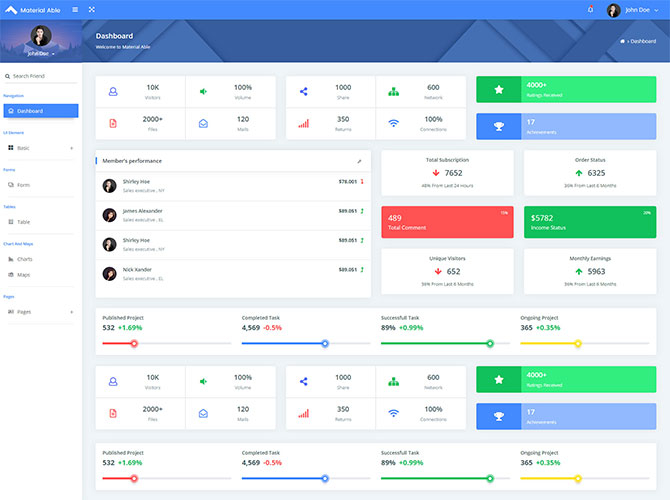Click the Pages sidebar item icon
Viewport: 670px width, 500px height.
pyautogui.click(x=11, y=312)
